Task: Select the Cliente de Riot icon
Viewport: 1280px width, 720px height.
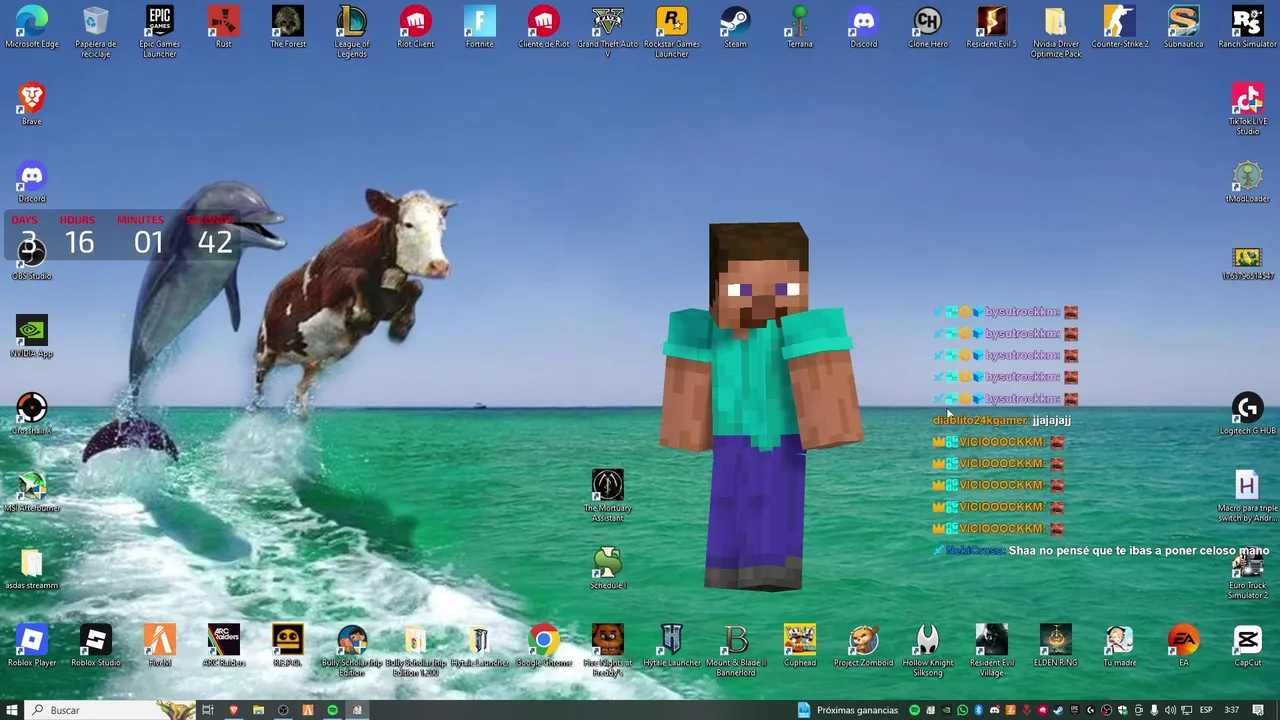Action: (544, 28)
